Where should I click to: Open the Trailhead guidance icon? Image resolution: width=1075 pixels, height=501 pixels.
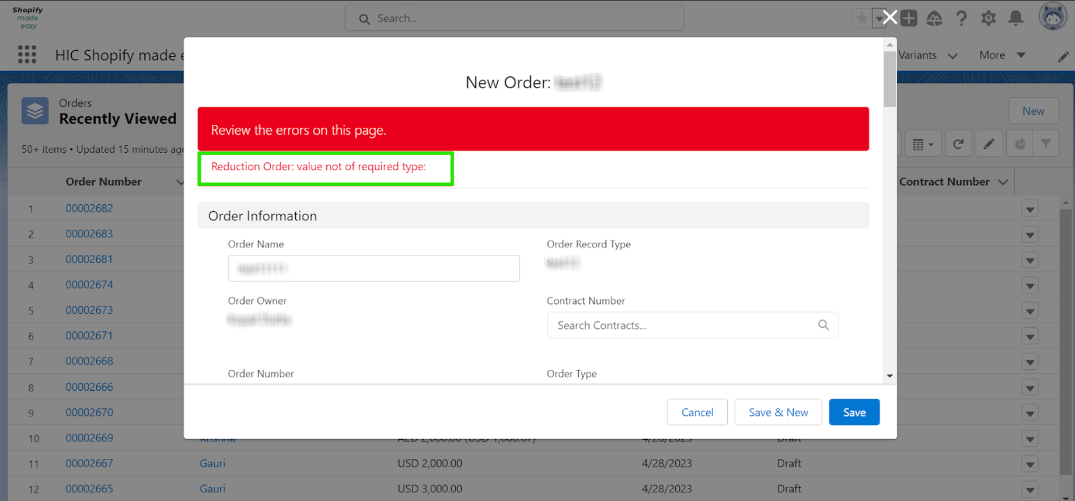pos(933,19)
